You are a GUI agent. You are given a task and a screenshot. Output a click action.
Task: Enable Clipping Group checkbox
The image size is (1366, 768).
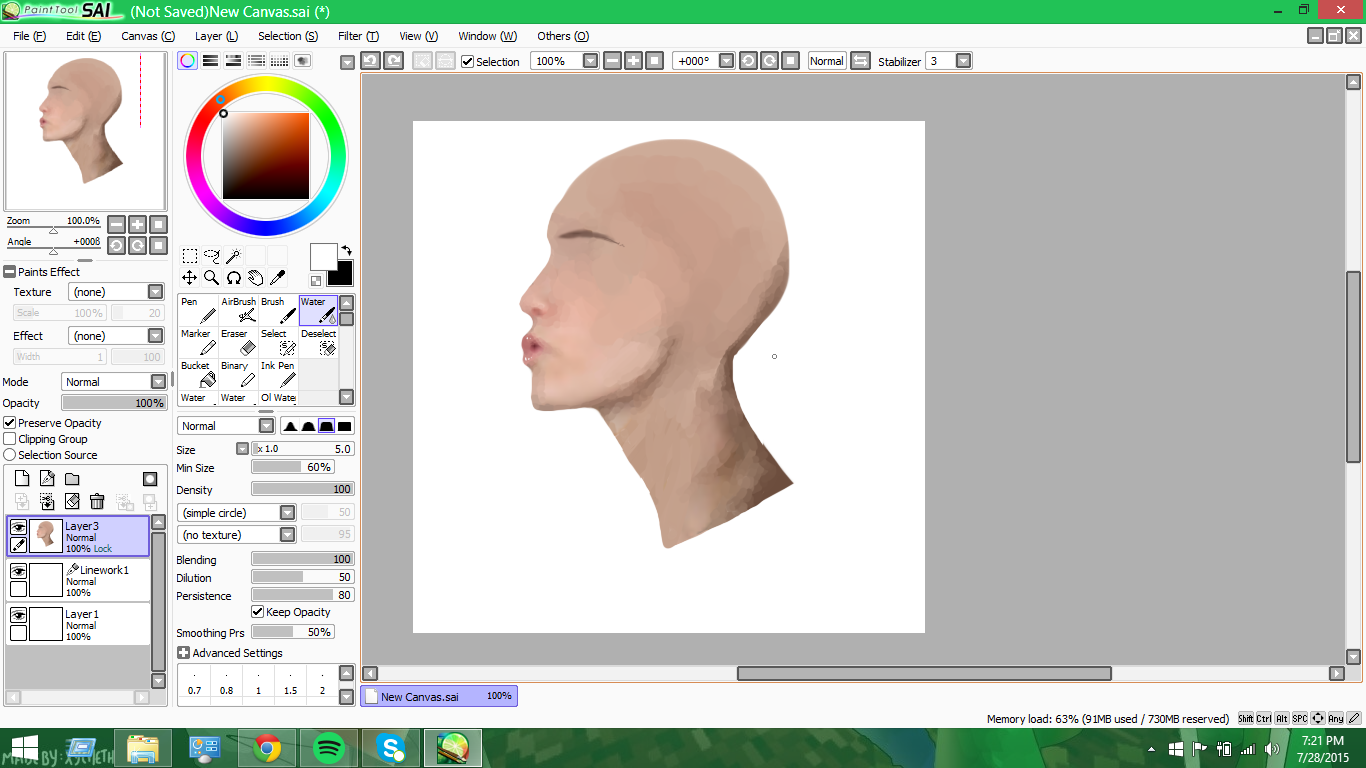[x=10, y=439]
